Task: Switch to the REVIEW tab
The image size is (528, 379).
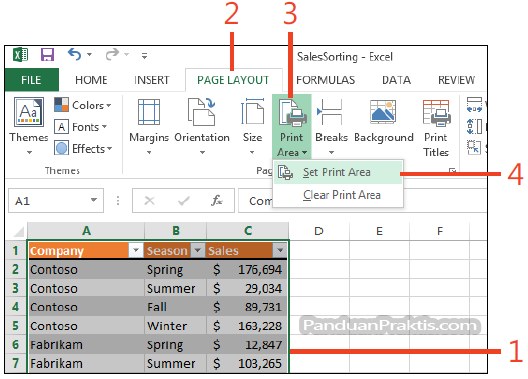Action: tap(456, 80)
